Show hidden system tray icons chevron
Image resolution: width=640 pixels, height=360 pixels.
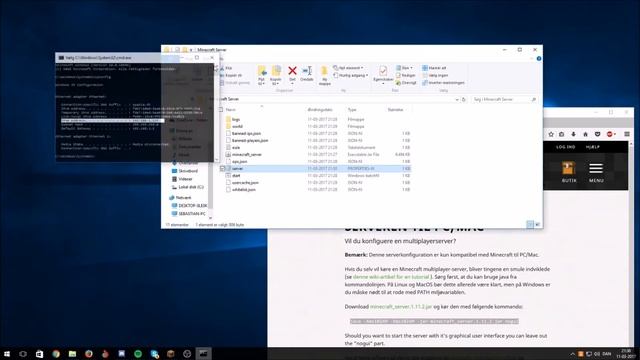pyautogui.click(x=573, y=354)
